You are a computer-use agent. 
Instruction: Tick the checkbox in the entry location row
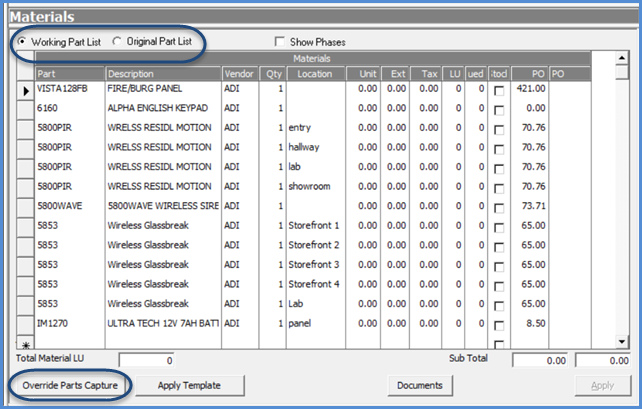[x=499, y=130]
